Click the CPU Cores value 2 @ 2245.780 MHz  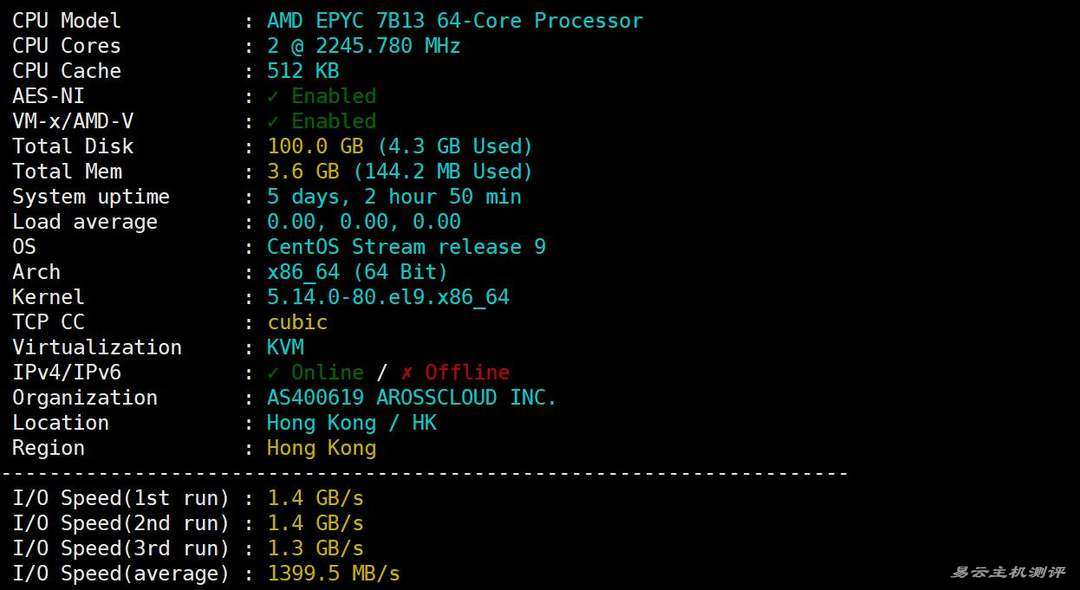[x=363, y=46]
